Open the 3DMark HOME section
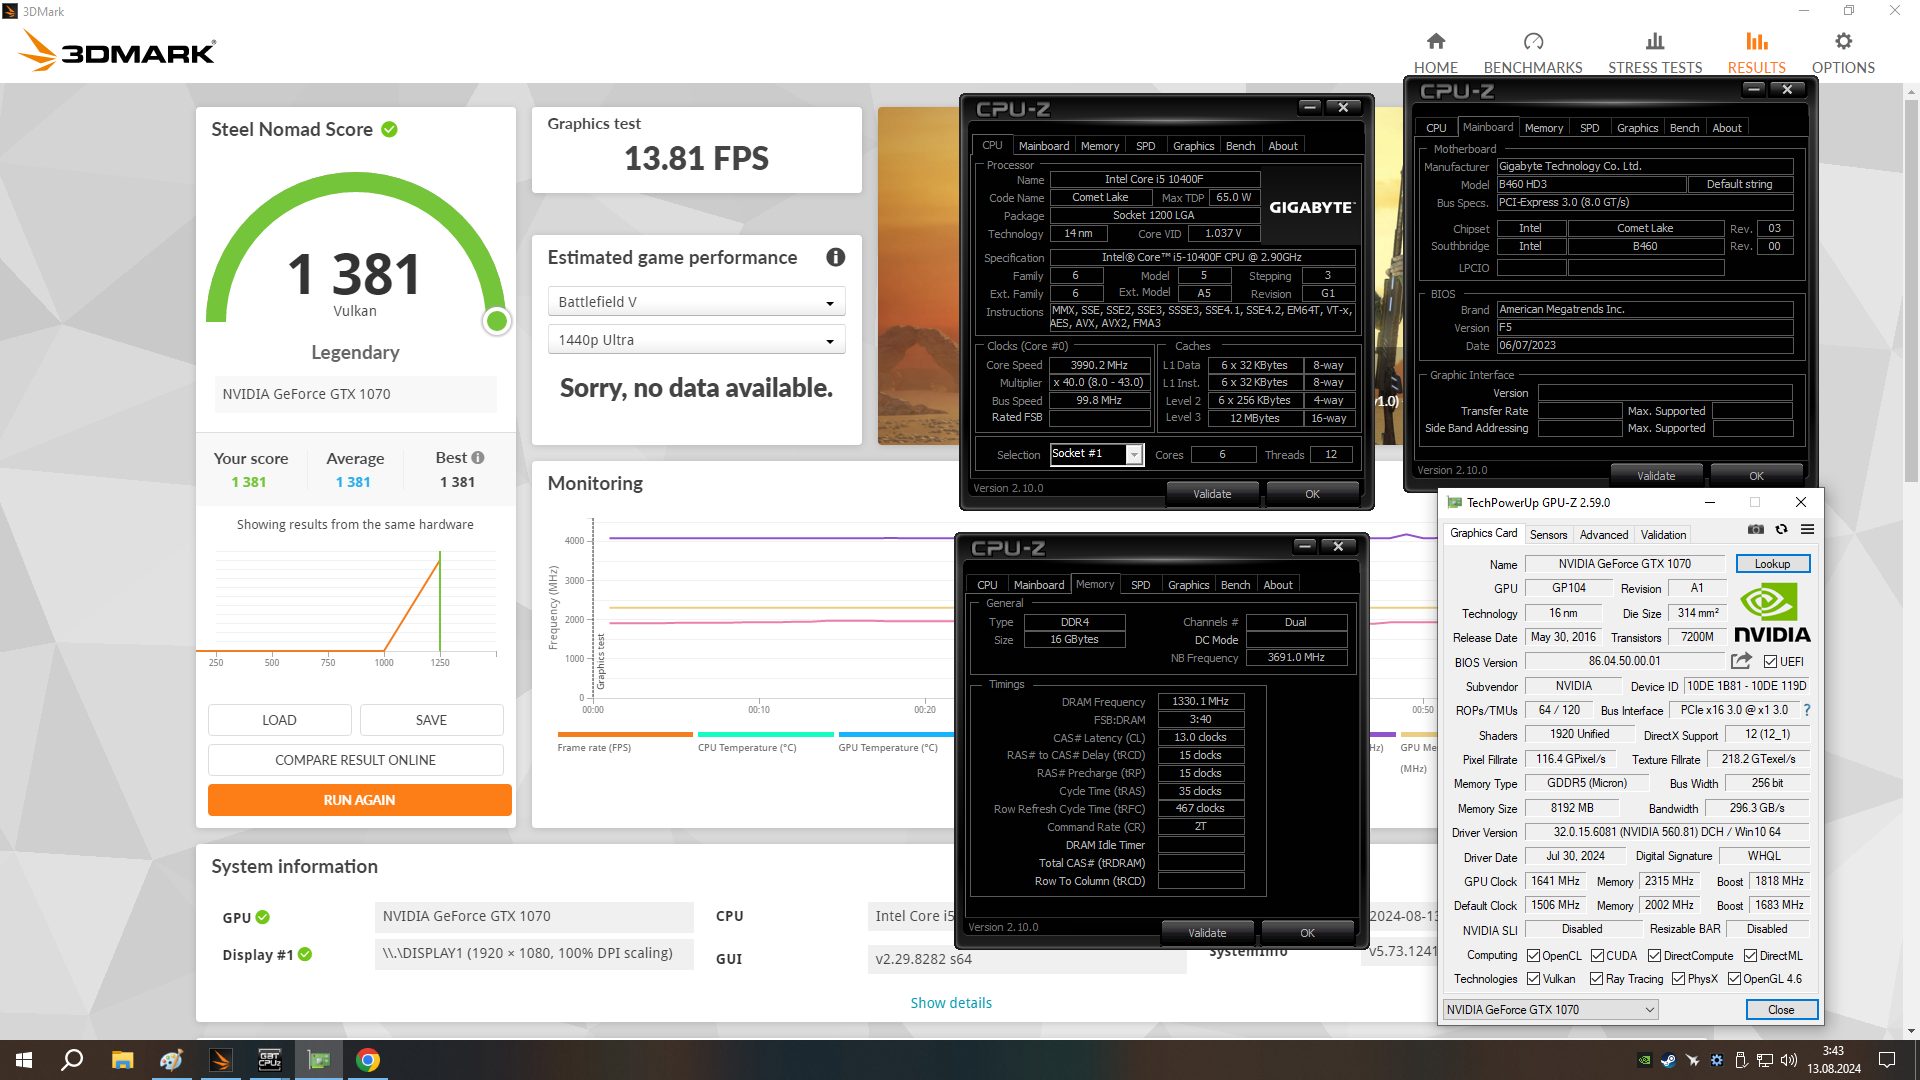Screen dimensions: 1920x1080 1435,53
